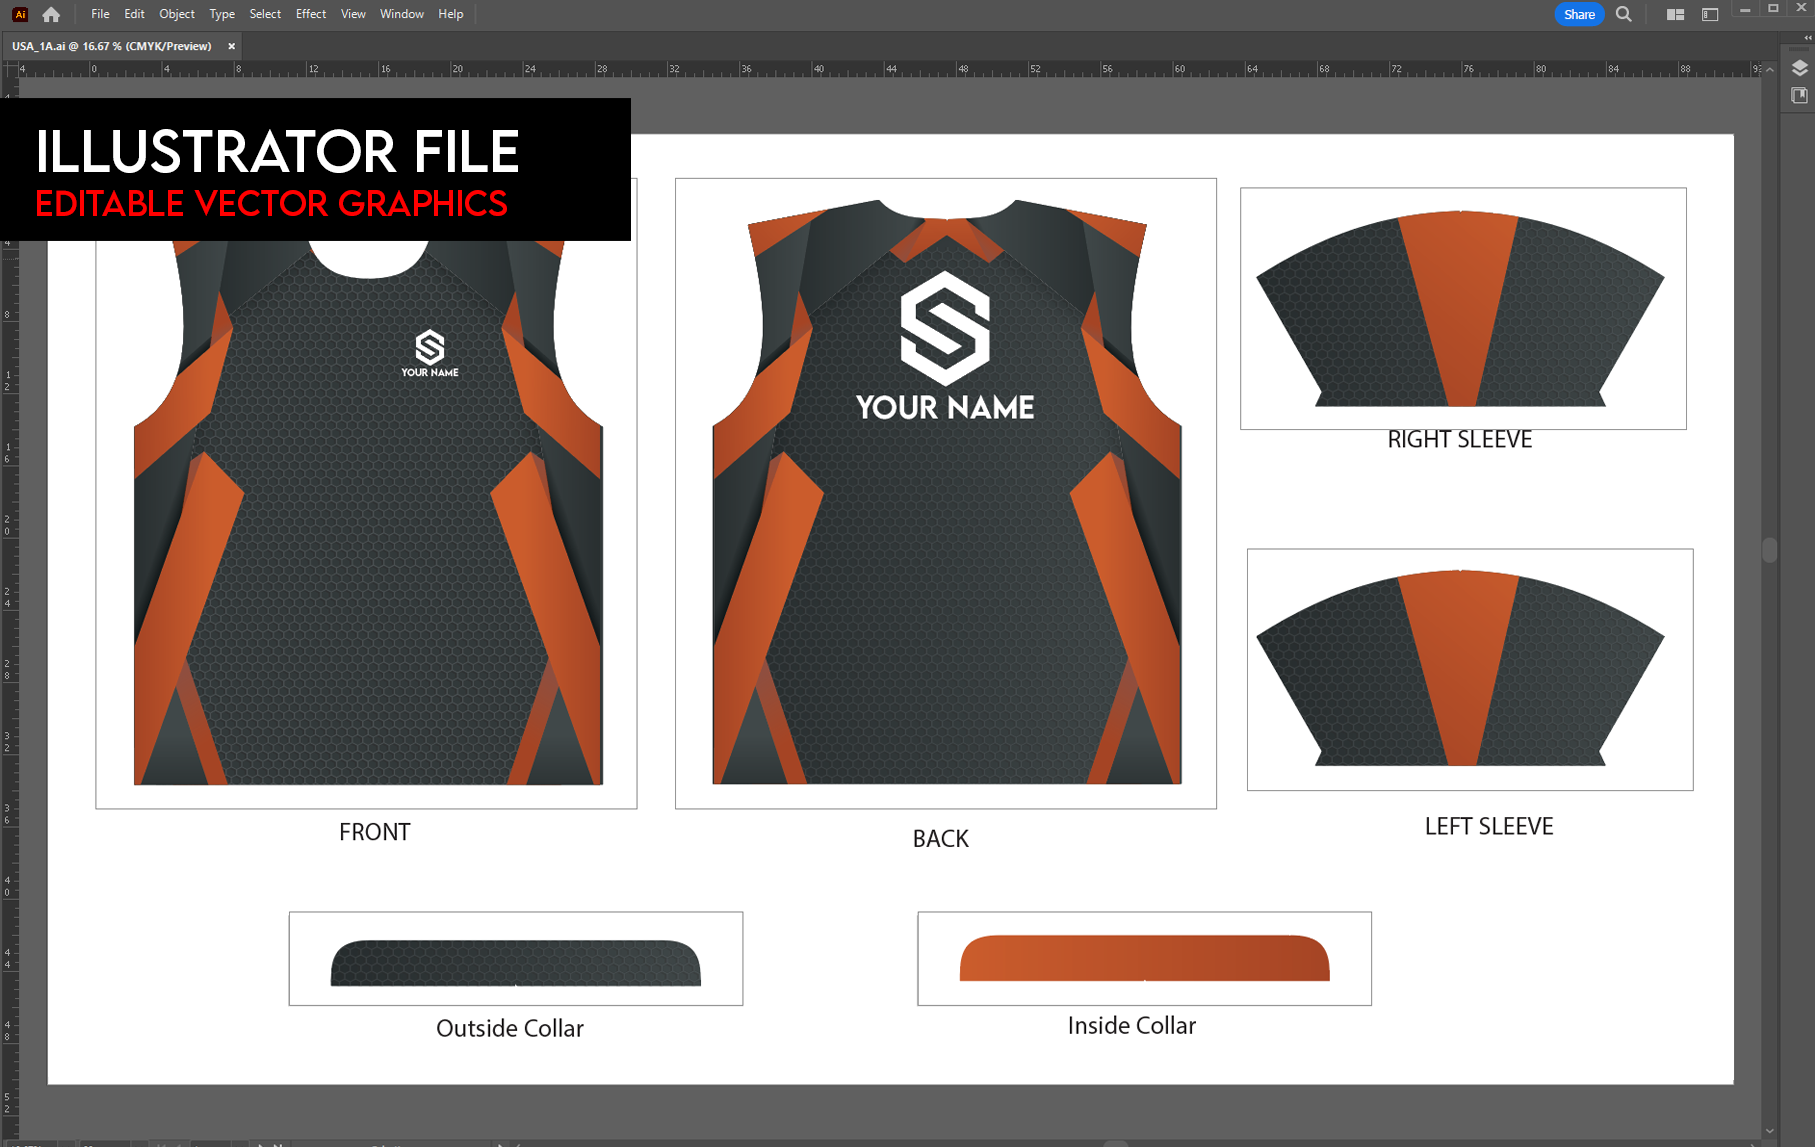Open Search using the magnifier icon
The height and width of the screenshot is (1147, 1815).
(x=1624, y=14)
